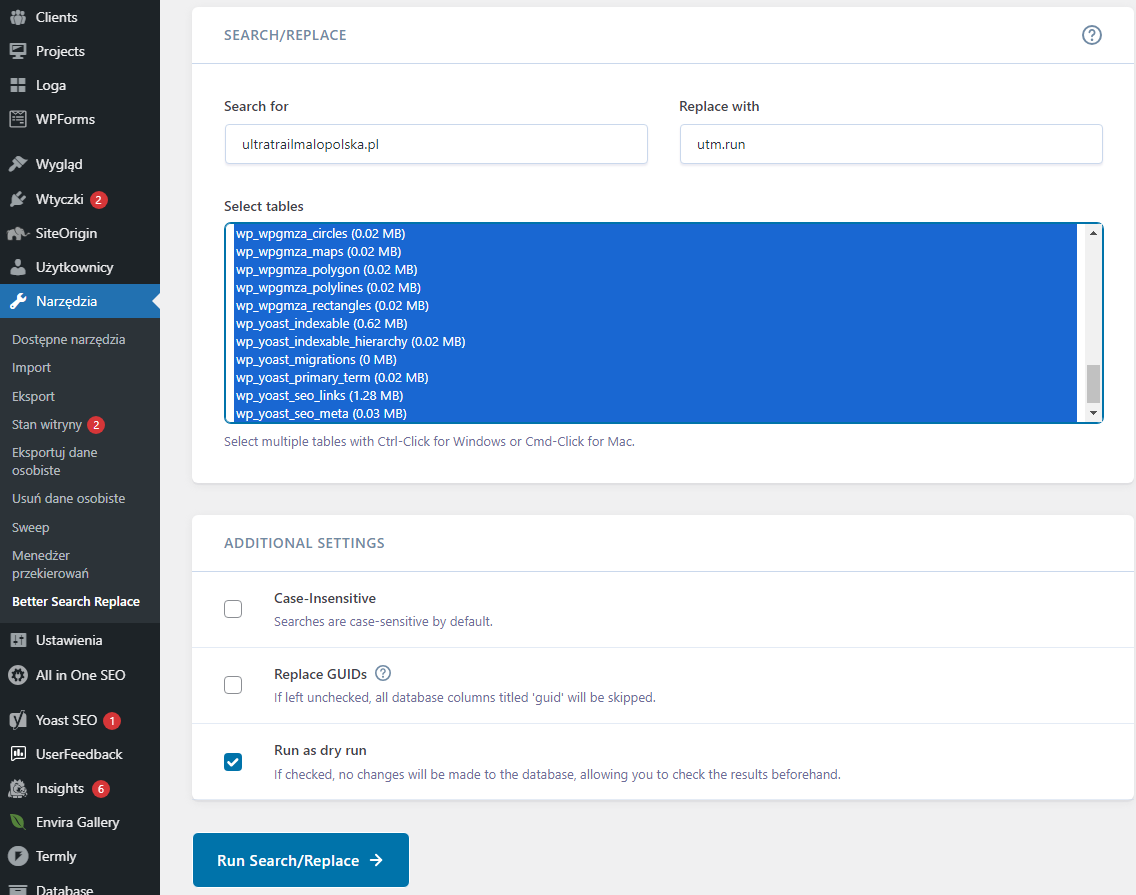Click the Run Search/Replace button
Viewport: 1136px width, 895px height.
(300, 860)
